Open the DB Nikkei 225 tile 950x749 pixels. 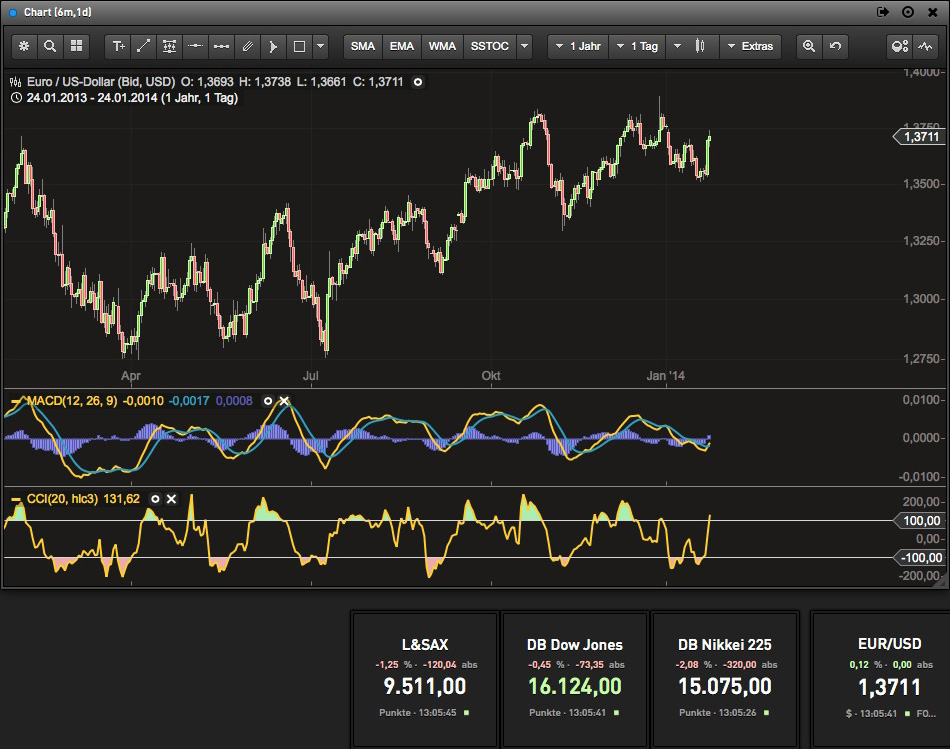click(x=725, y=679)
